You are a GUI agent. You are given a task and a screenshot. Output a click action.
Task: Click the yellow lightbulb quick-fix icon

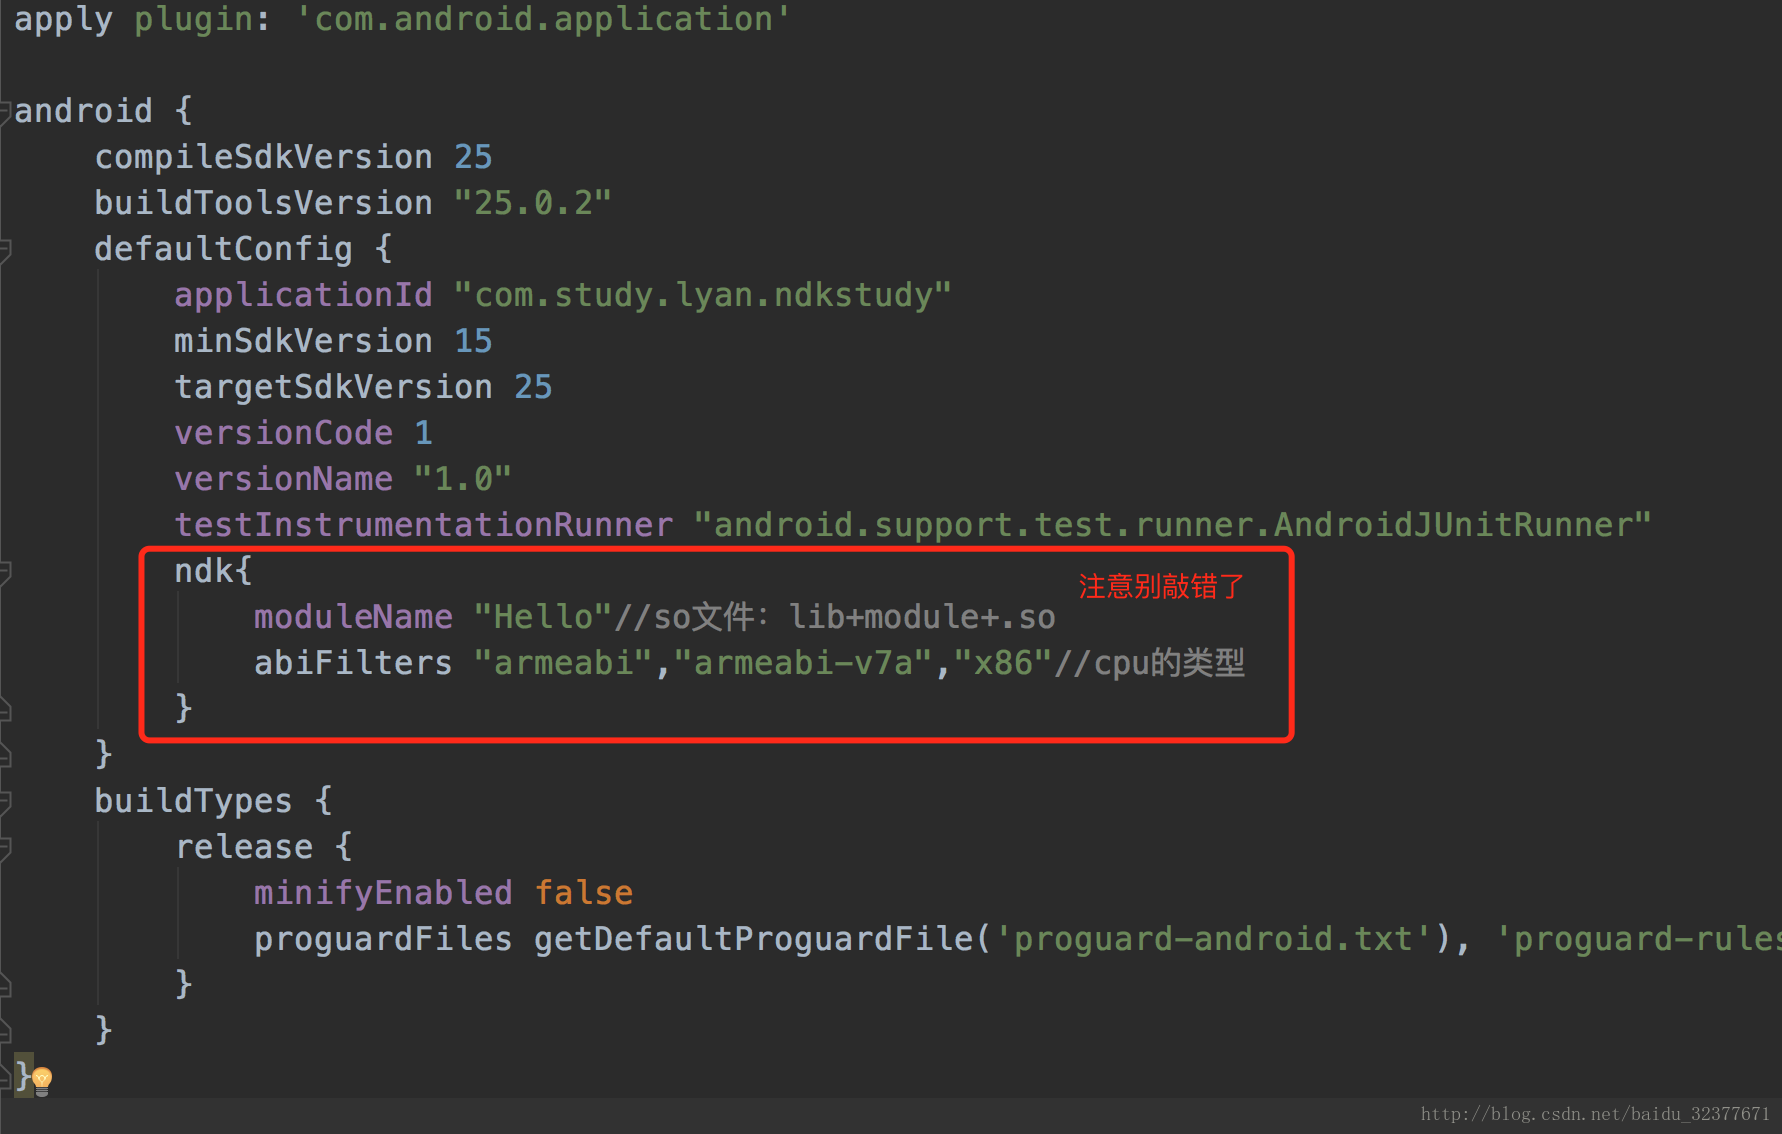coord(42,1080)
